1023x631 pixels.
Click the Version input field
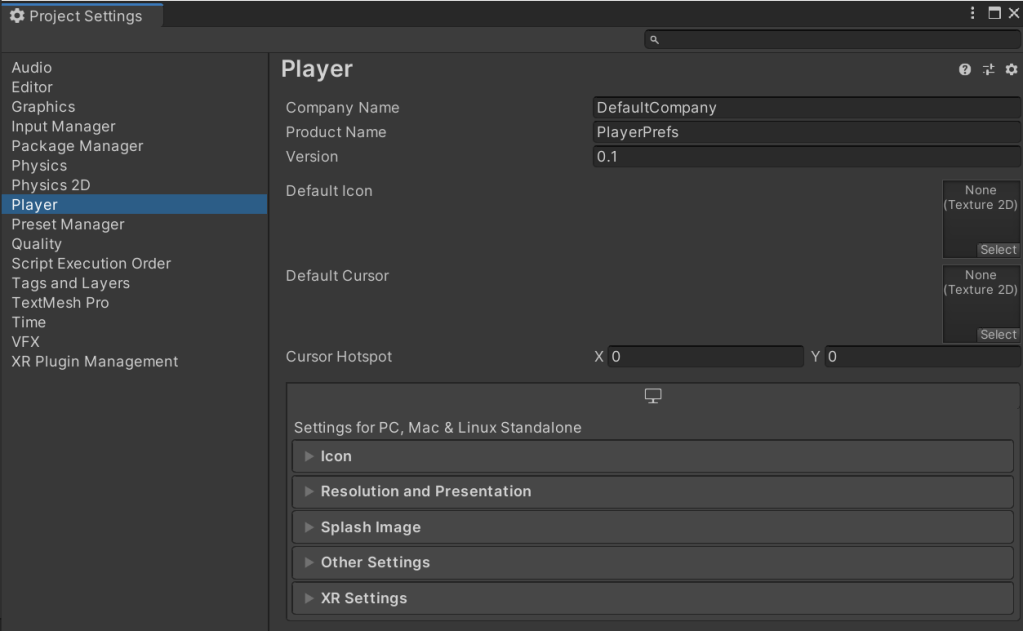(x=805, y=157)
